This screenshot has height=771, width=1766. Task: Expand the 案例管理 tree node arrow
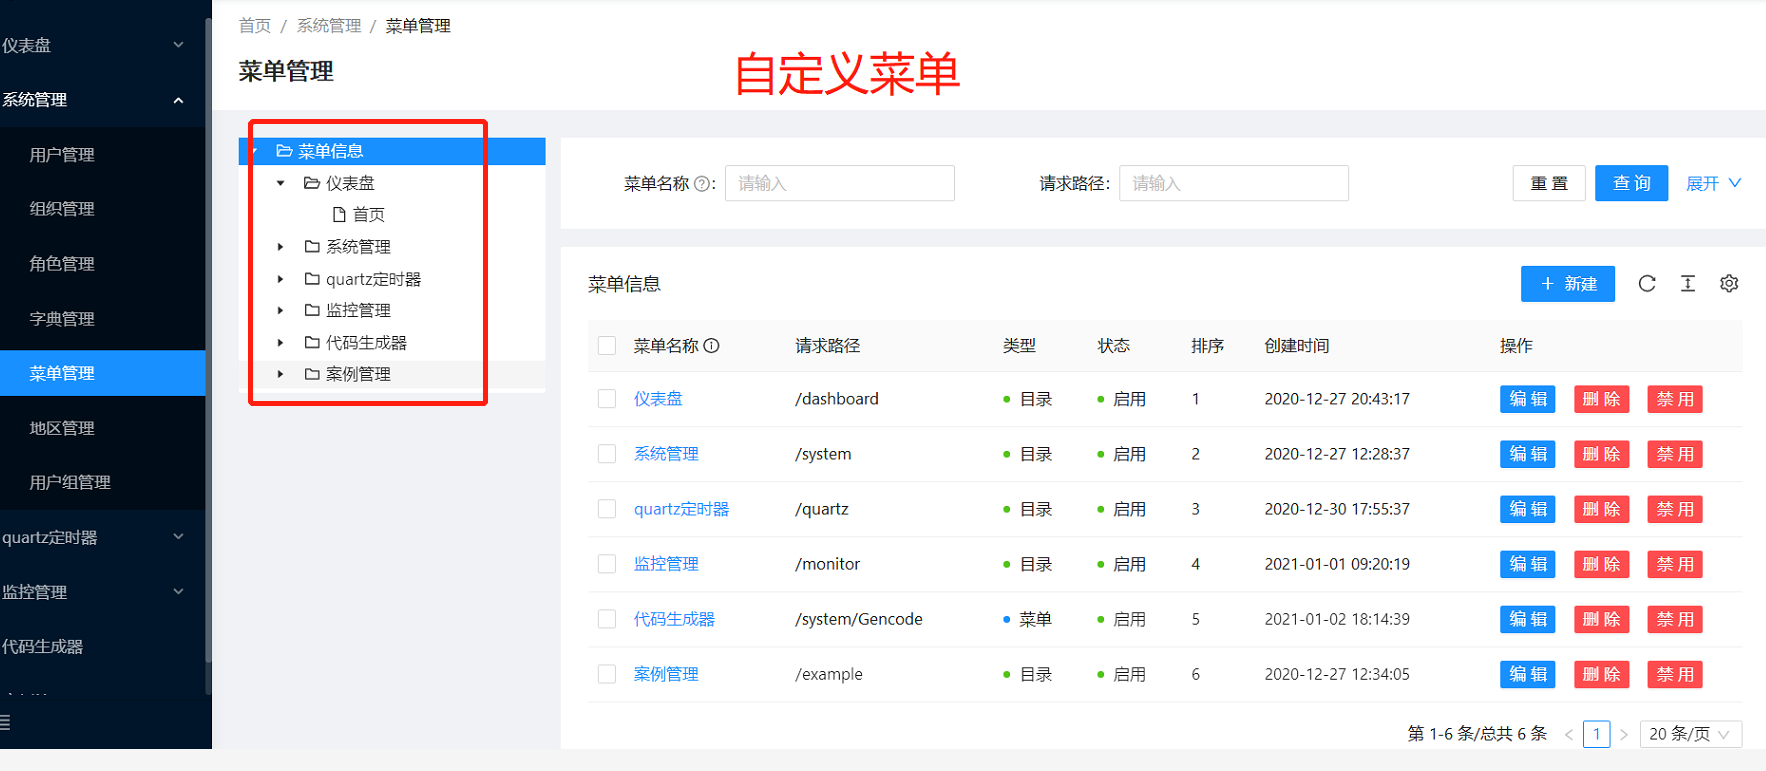coord(281,374)
